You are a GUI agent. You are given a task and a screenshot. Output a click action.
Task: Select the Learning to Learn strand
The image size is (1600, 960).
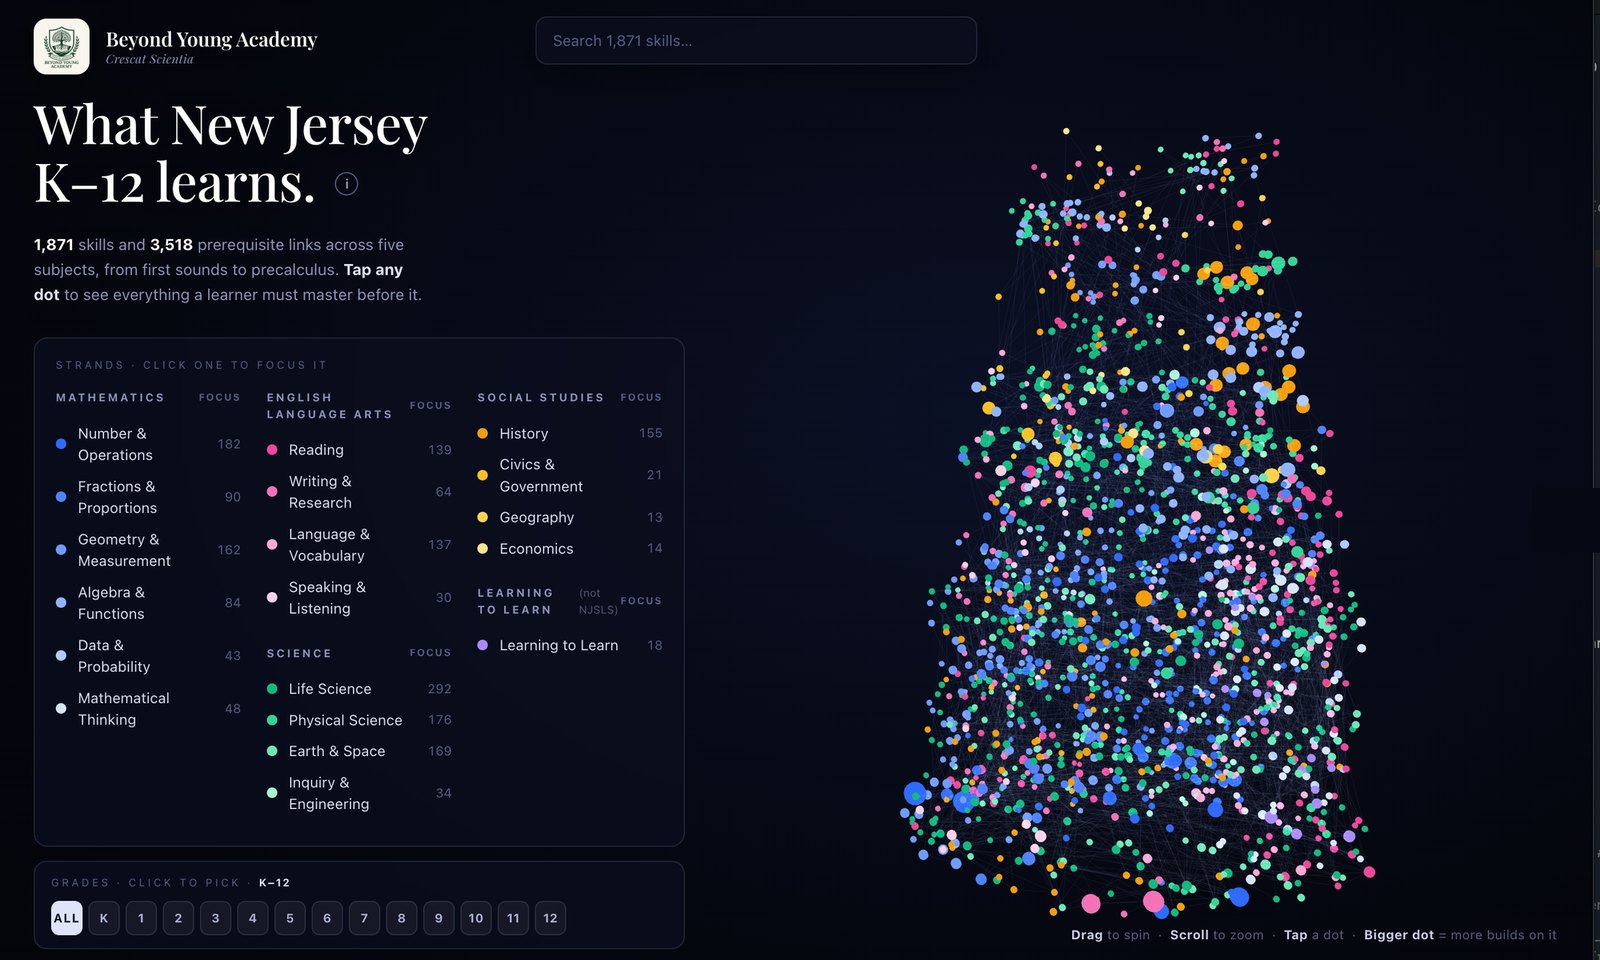(x=570, y=645)
